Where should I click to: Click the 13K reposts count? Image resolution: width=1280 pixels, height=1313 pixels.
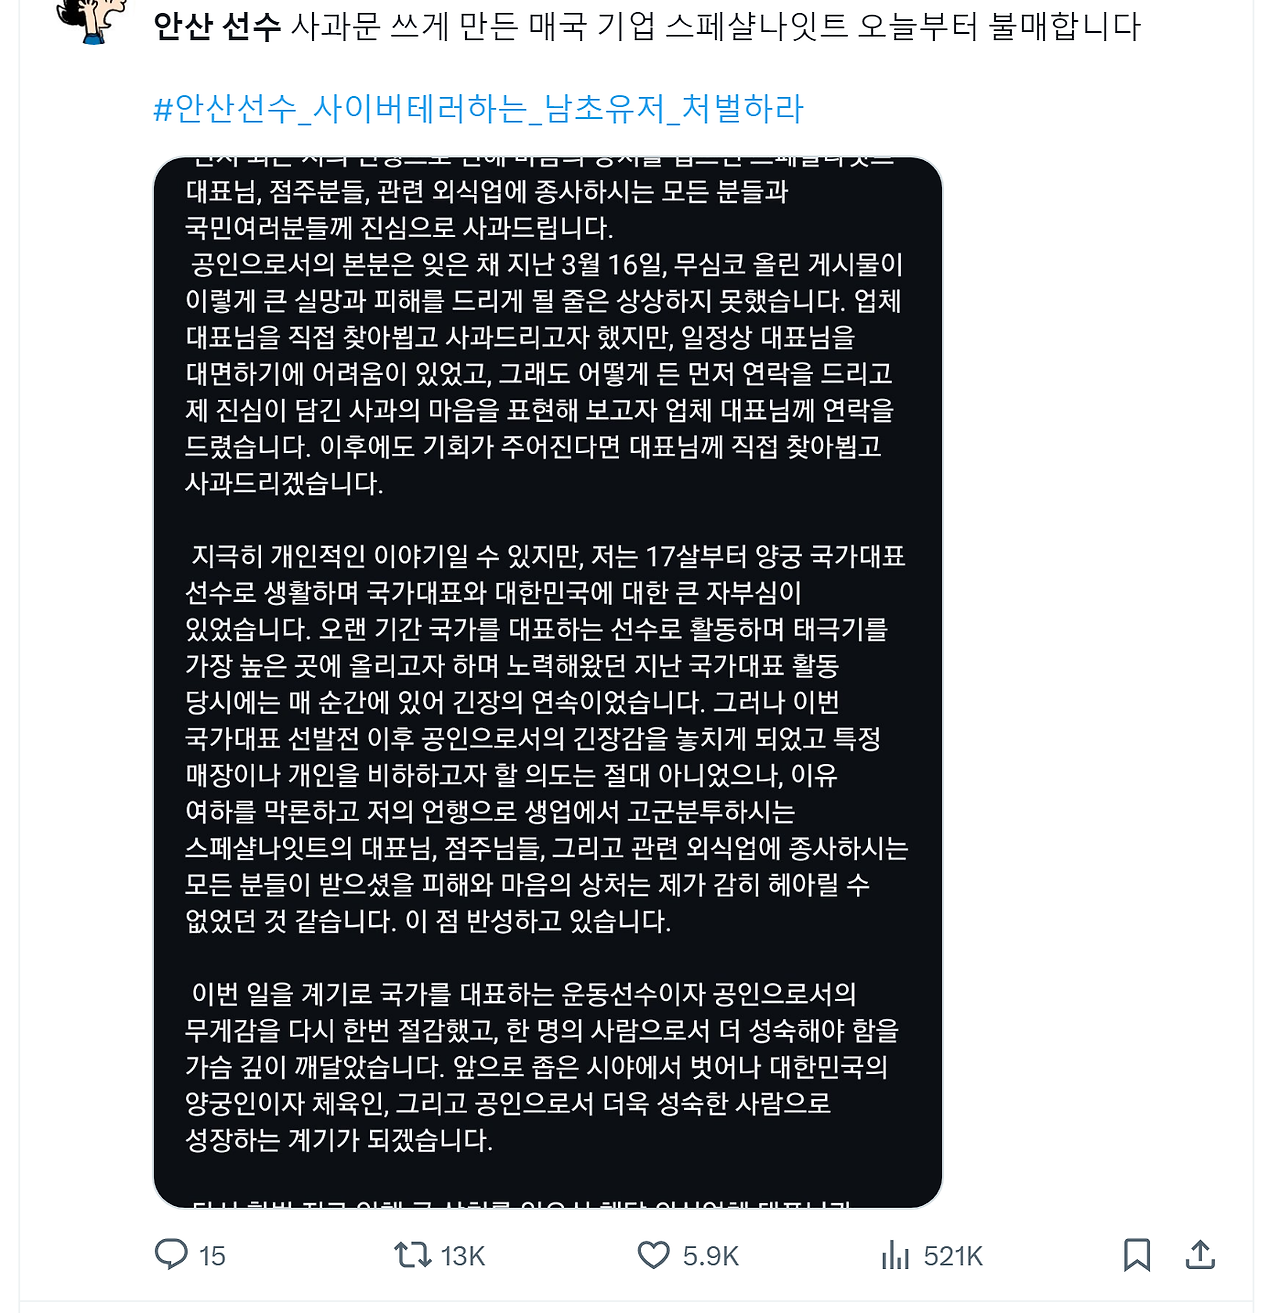tap(463, 1256)
